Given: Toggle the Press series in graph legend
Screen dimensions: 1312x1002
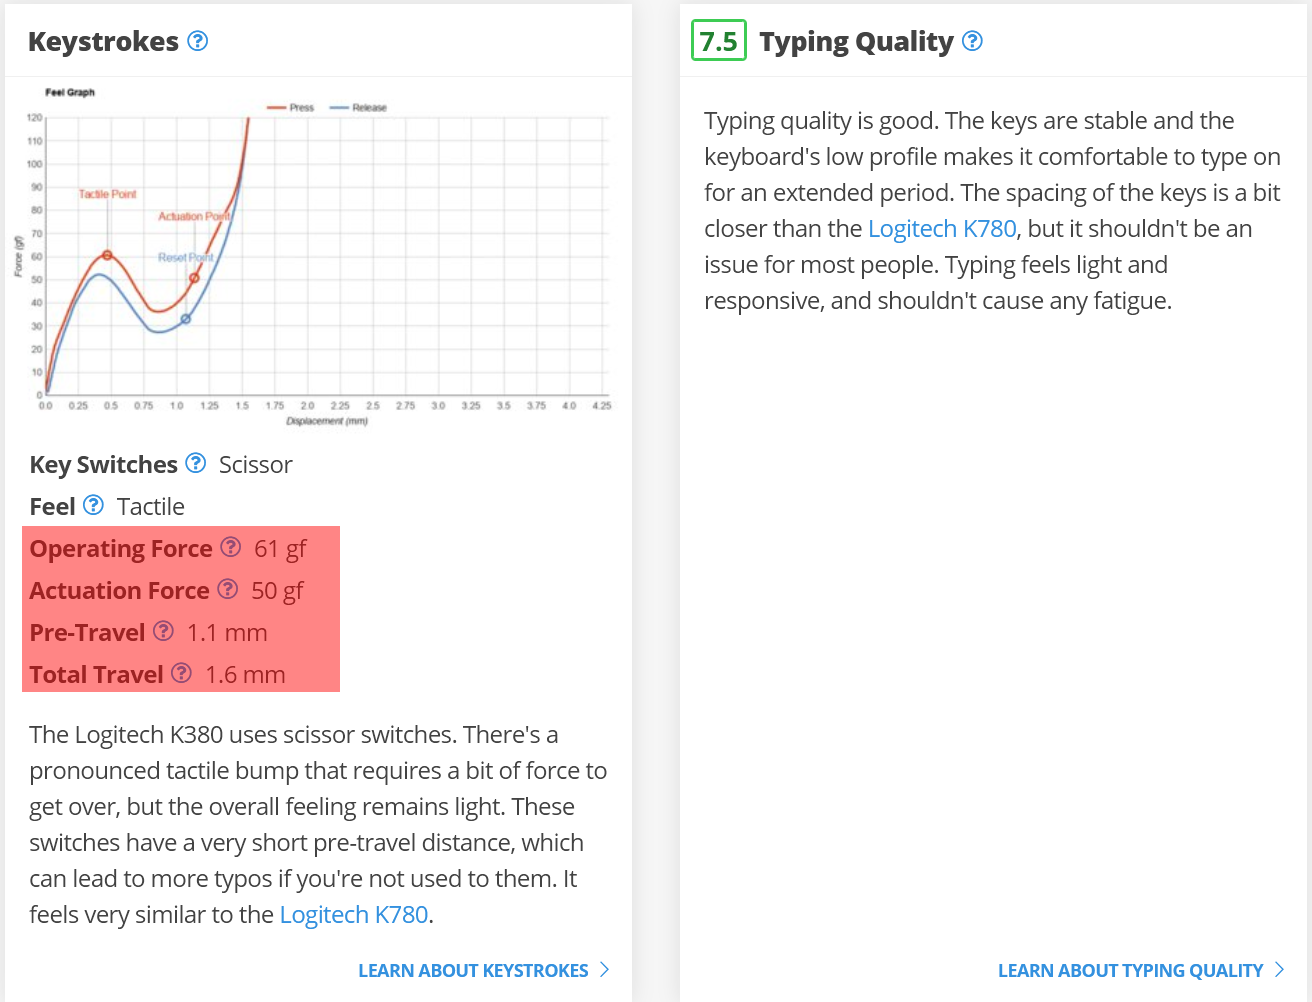Looking at the screenshot, I should (x=291, y=107).
